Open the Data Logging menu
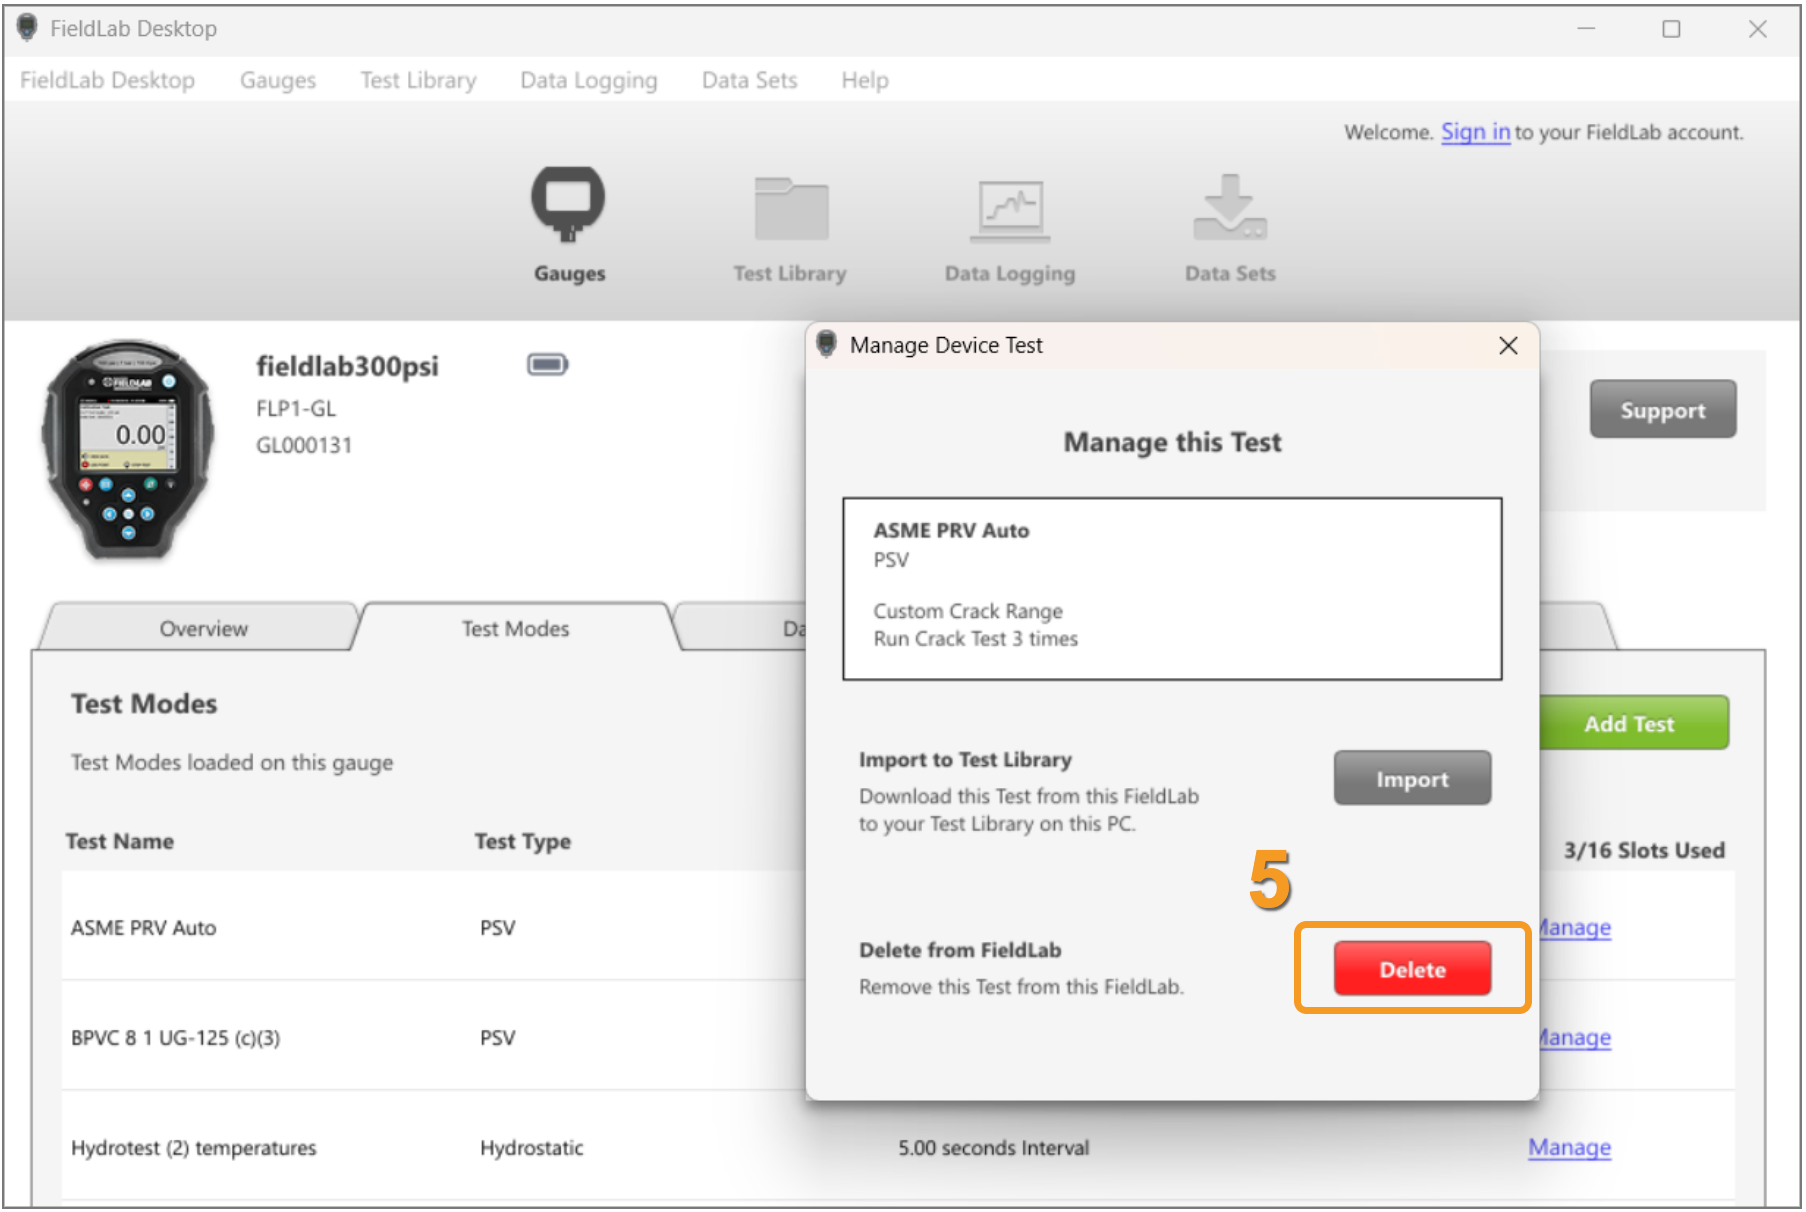 [589, 80]
